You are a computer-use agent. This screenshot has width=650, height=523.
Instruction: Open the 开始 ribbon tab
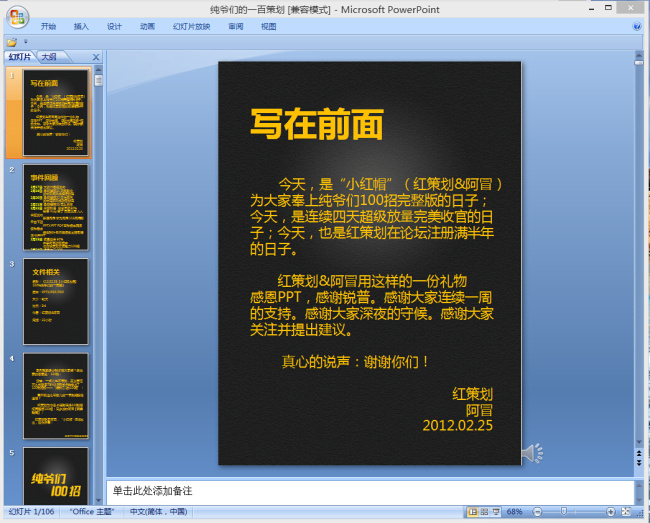[49, 27]
